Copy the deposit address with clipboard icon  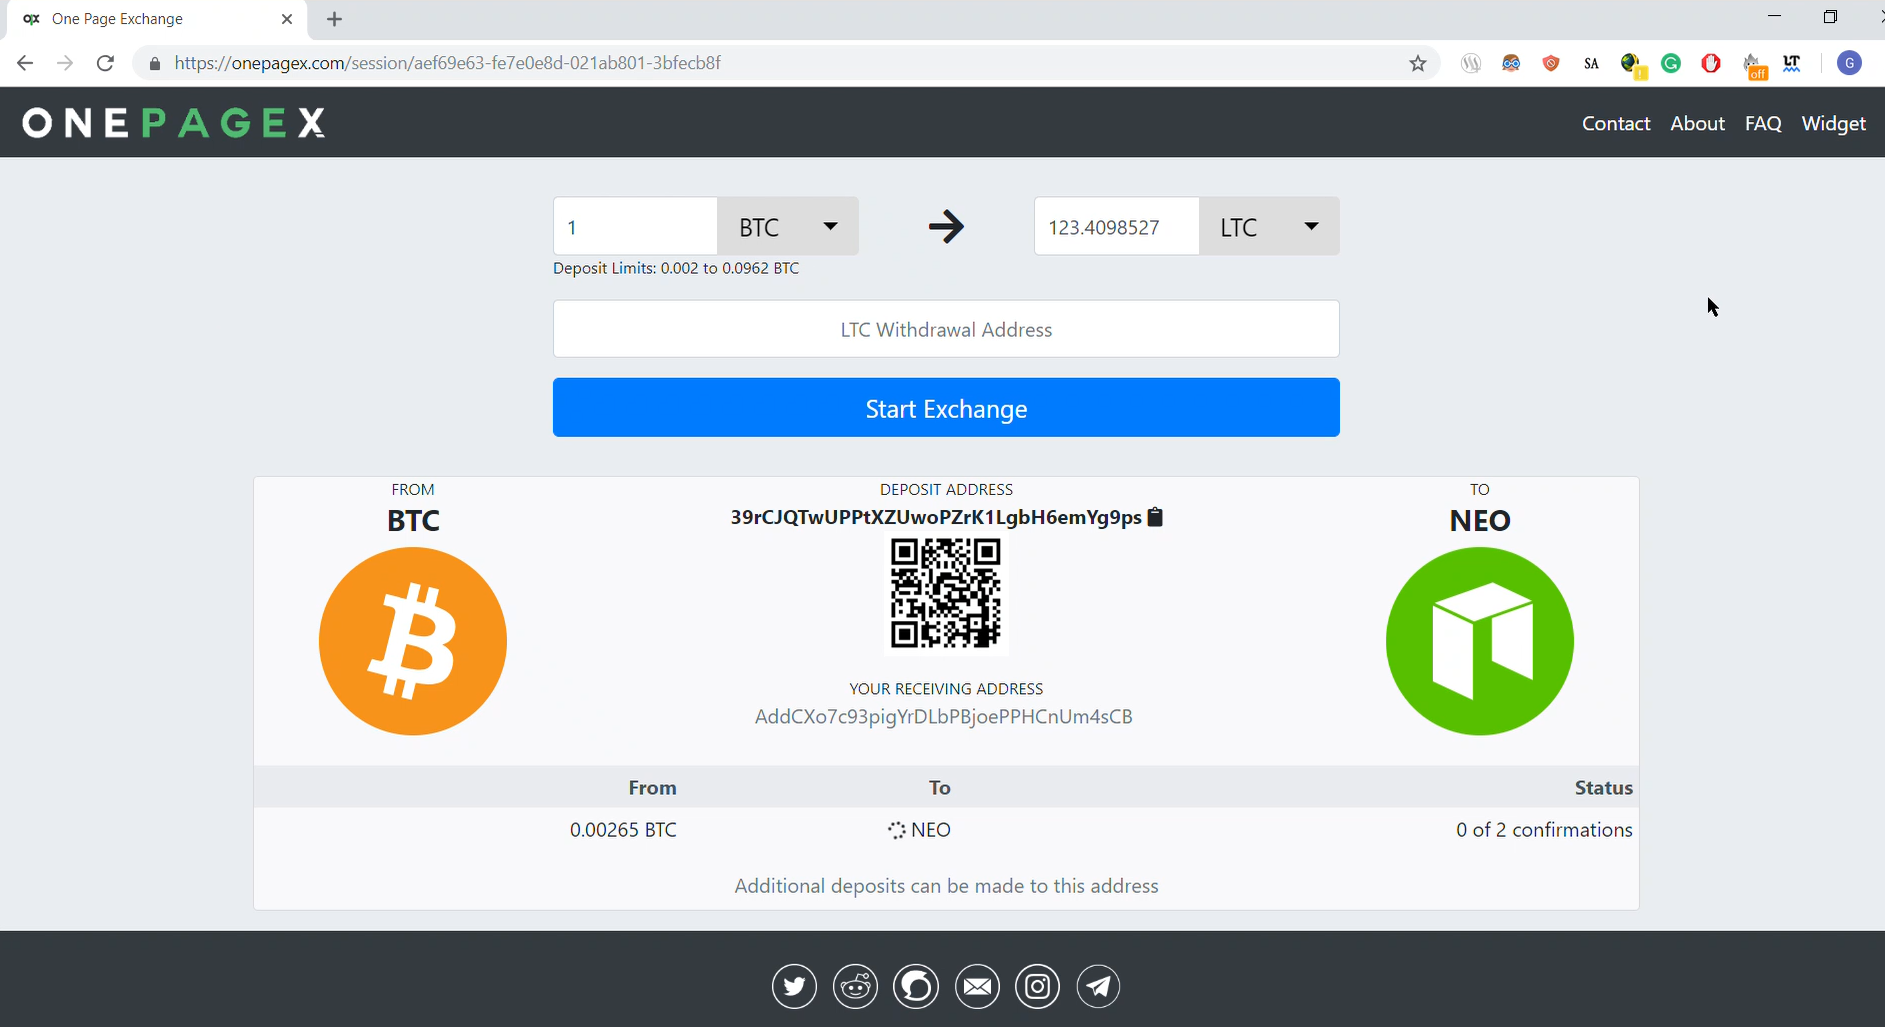[1155, 517]
